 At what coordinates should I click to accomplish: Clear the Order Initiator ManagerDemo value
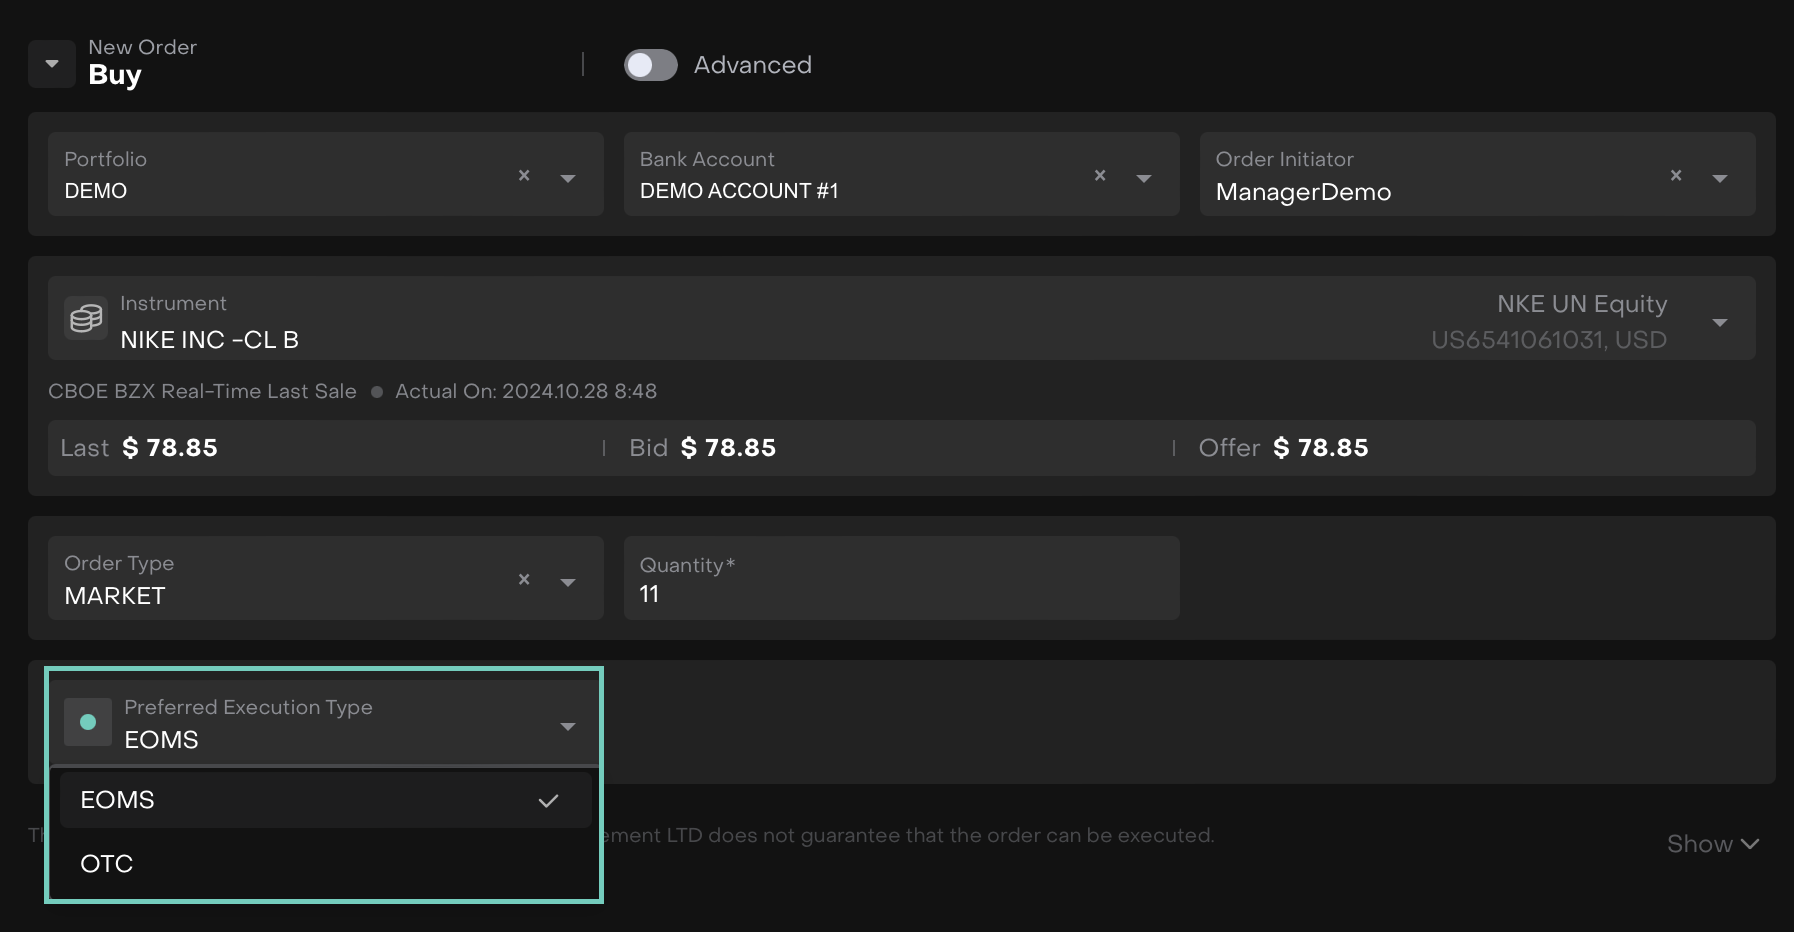(1676, 176)
